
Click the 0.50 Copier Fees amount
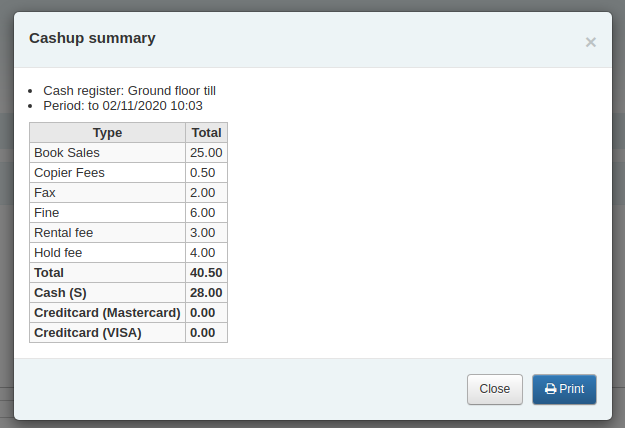(201, 173)
